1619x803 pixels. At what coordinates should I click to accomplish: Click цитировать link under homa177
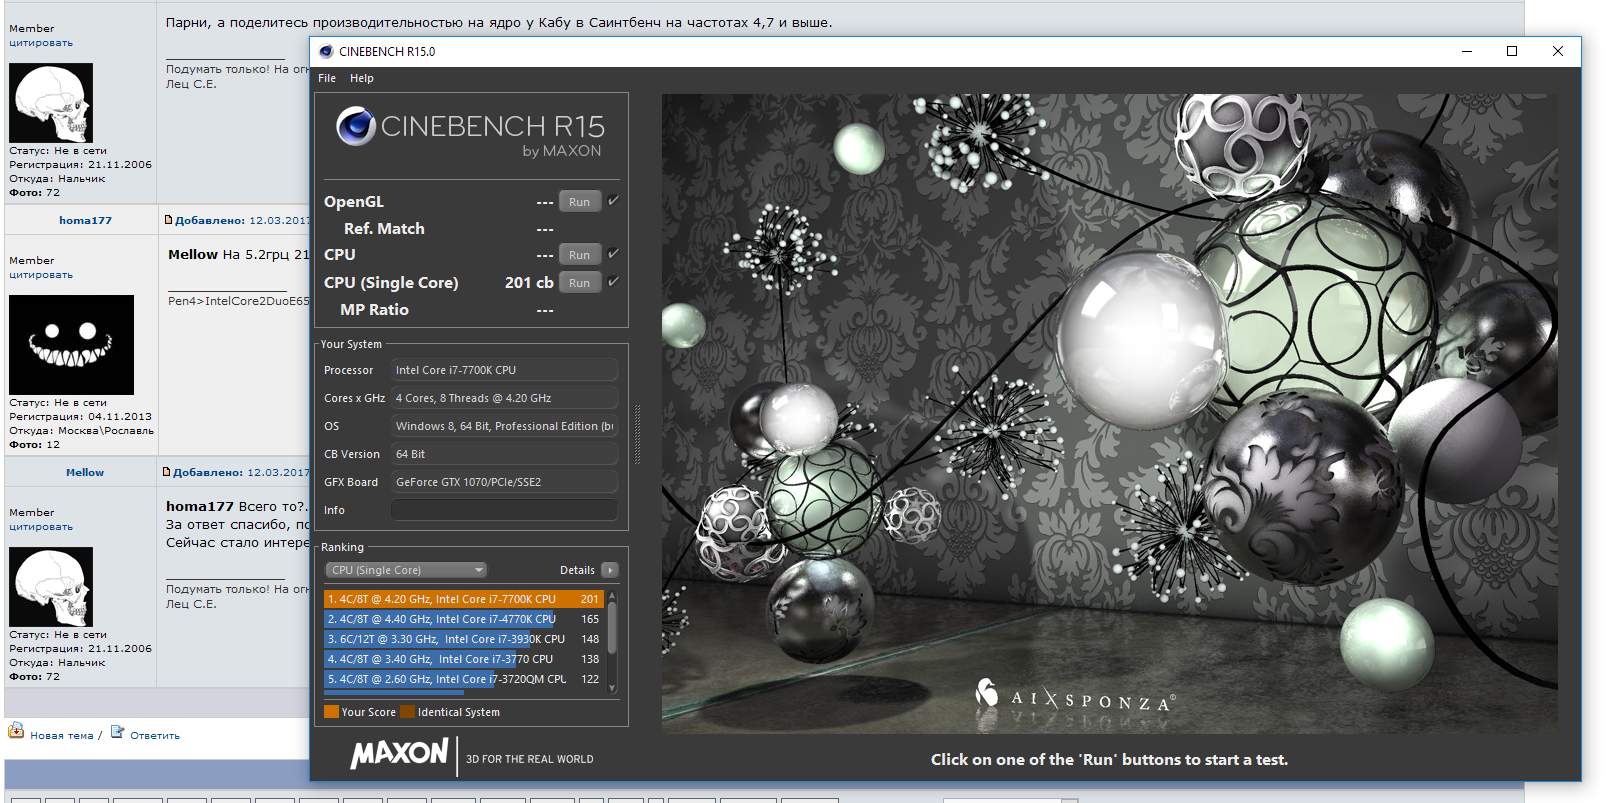pyautogui.click(x=41, y=275)
